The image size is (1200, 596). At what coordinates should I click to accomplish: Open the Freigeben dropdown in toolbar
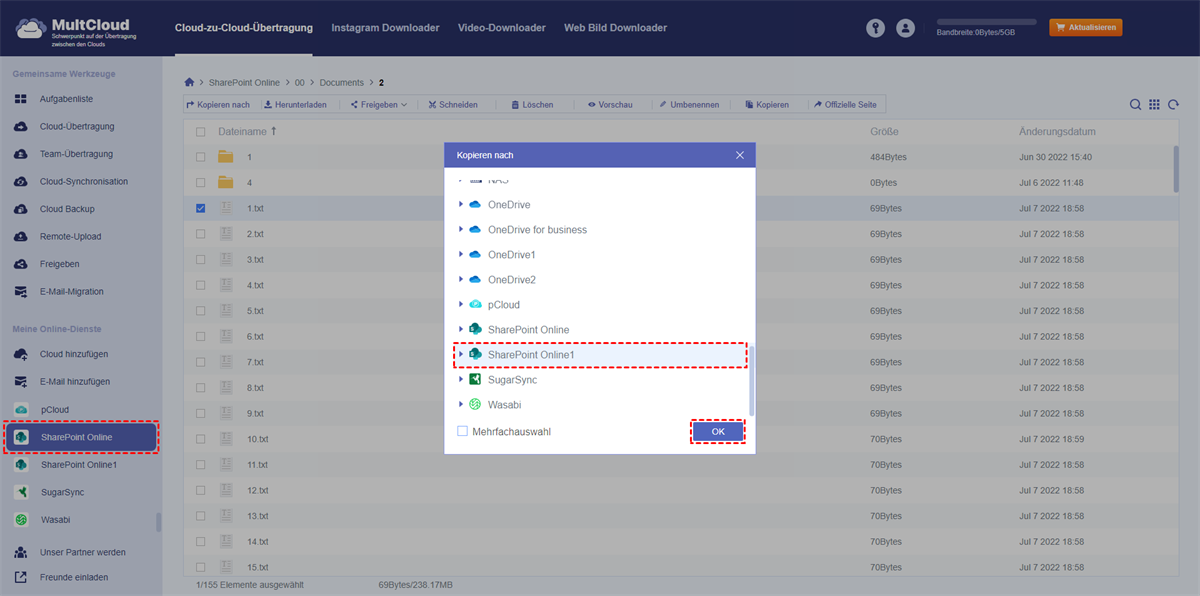[378, 105]
